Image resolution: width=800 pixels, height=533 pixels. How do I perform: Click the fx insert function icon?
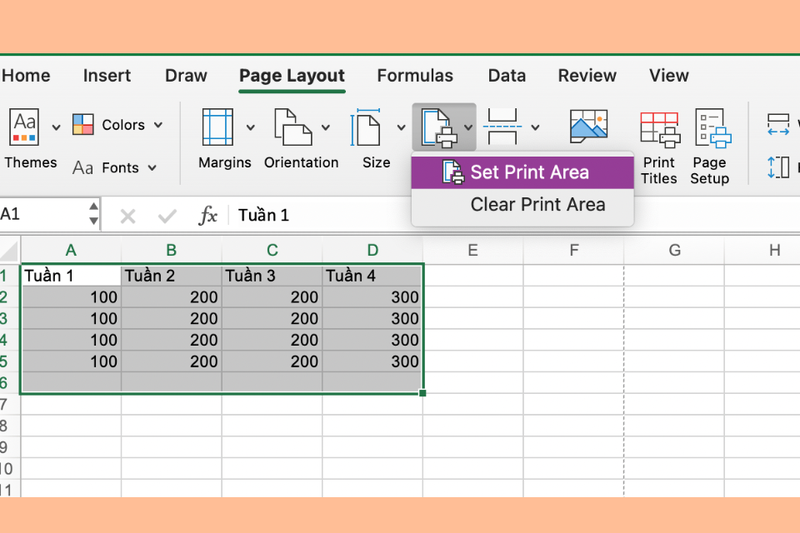pyautogui.click(x=208, y=215)
